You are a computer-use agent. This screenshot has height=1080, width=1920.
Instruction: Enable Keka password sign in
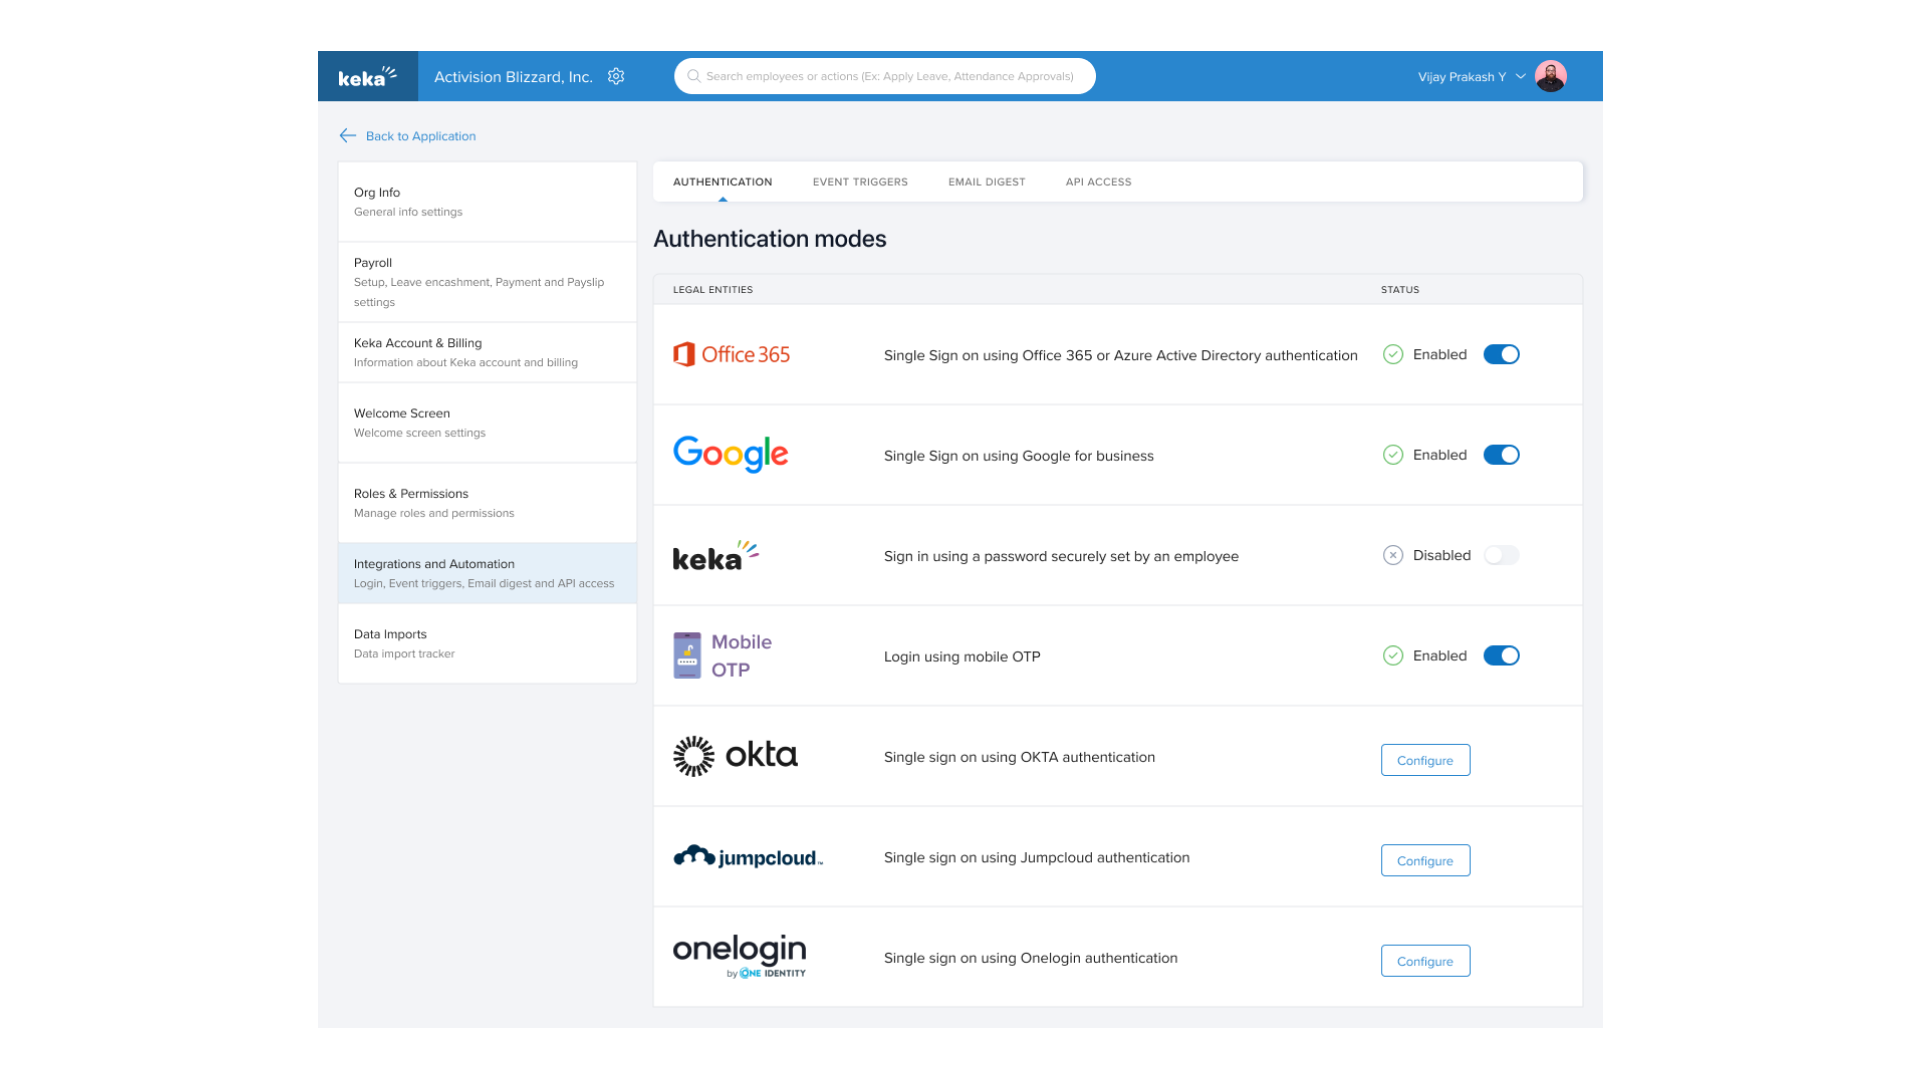[x=1501, y=555]
